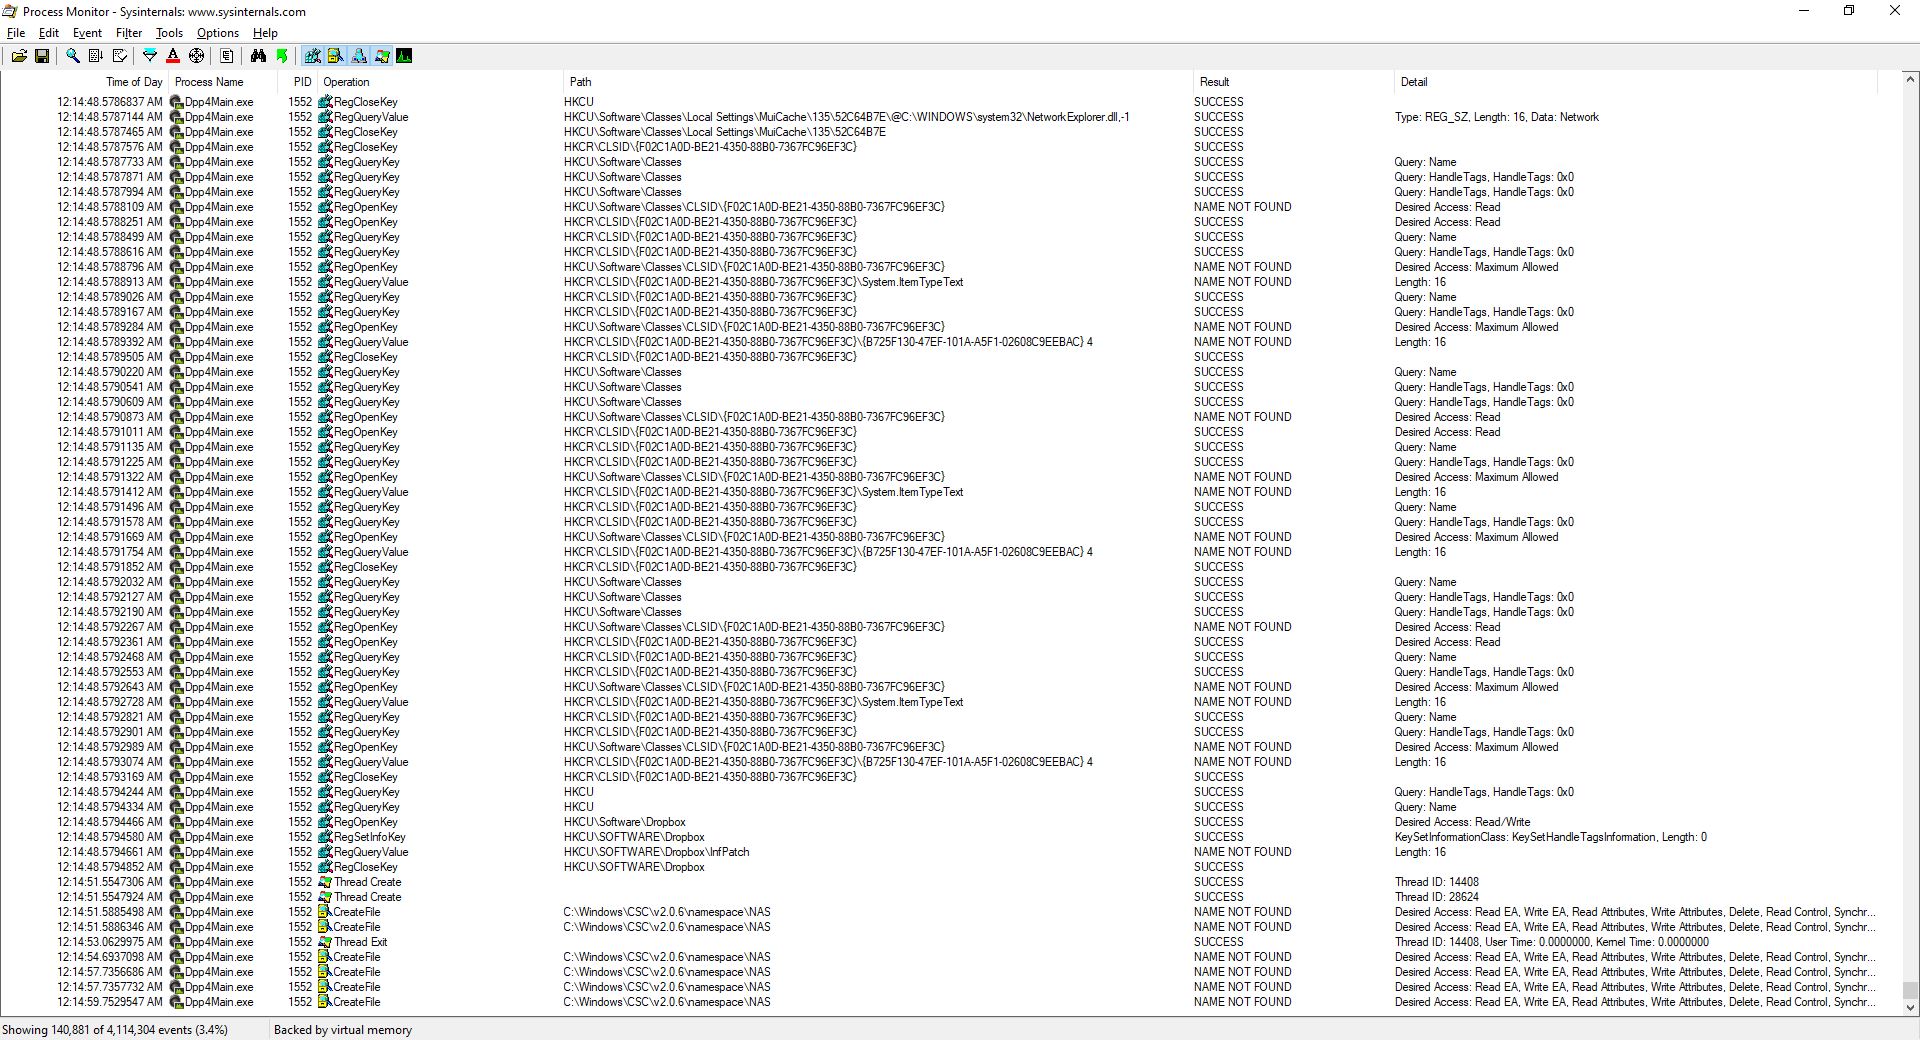Click the Find binoculars icon

258,56
